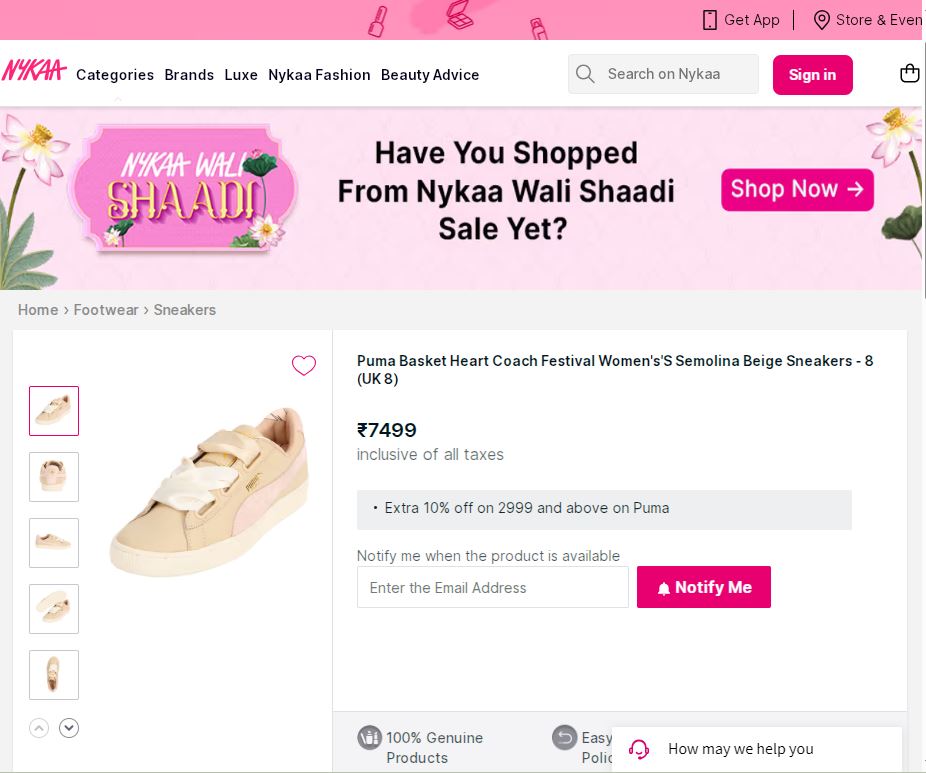Screen dimensions: 926x773
Task: Open the Categories menu
Action: (114, 75)
